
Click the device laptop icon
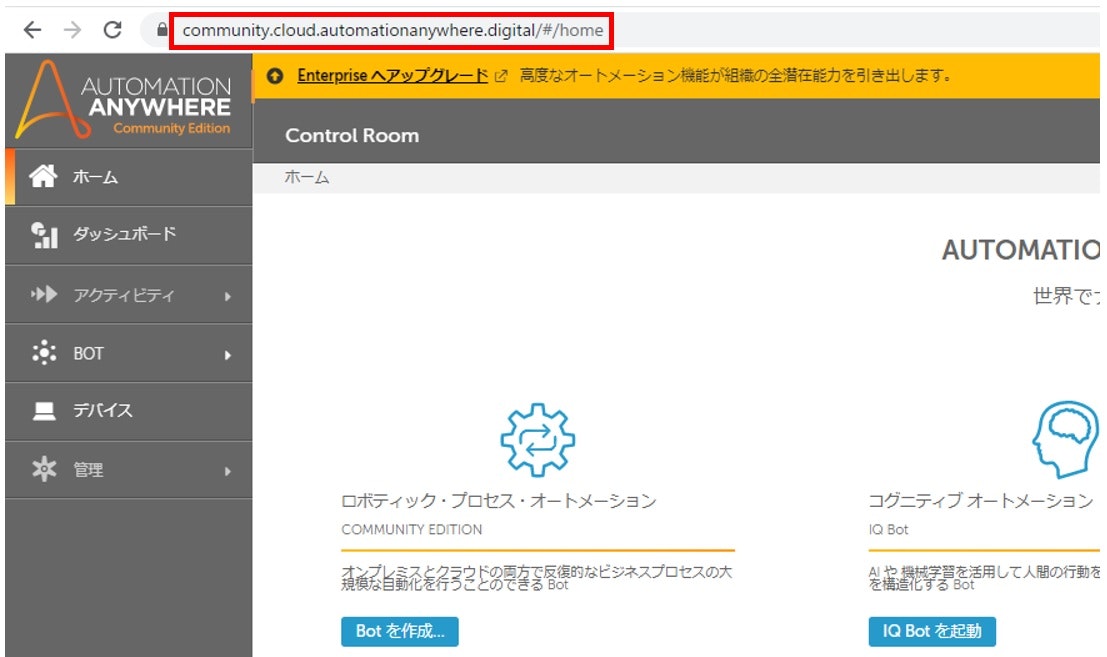(44, 411)
